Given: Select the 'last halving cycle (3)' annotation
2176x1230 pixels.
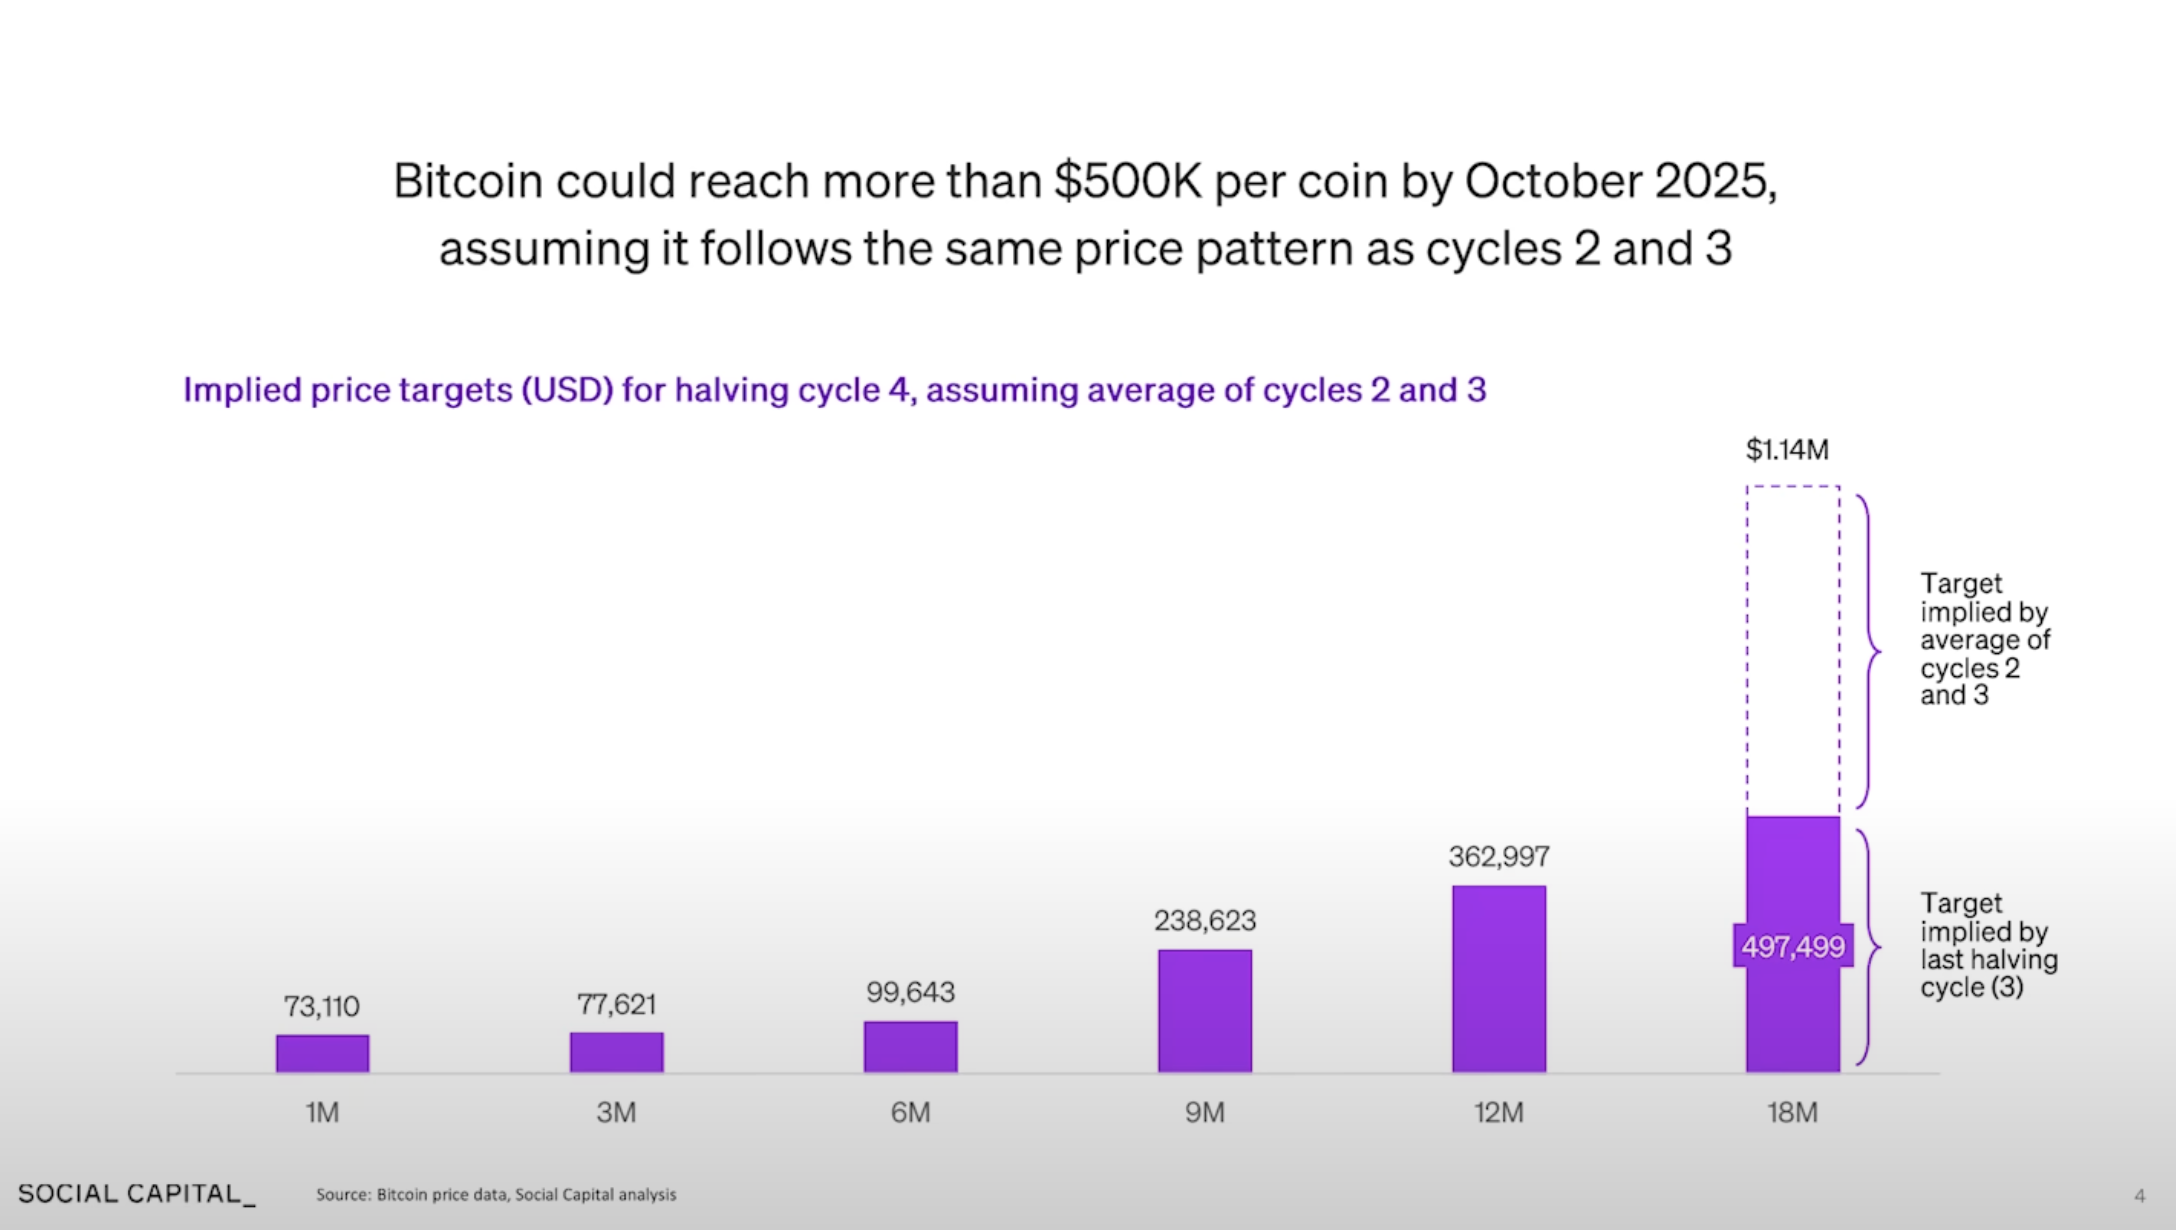Looking at the screenshot, I should click(x=1988, y=946).
